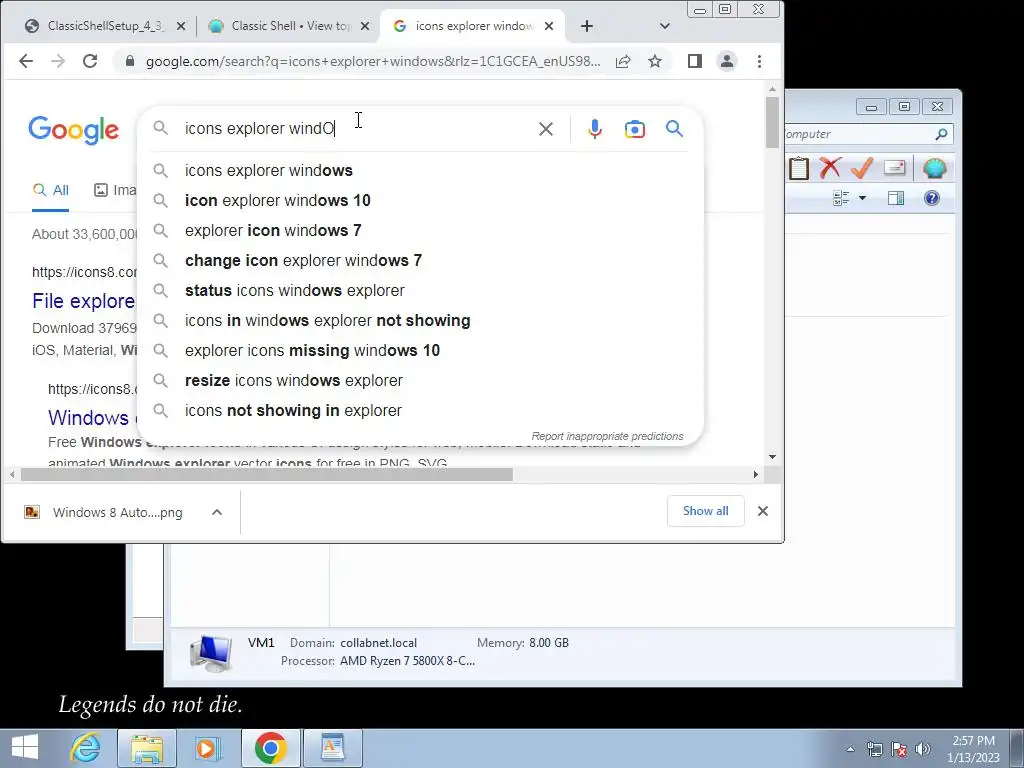Viewport: 1024px width, 768px height.
Task: Click the network tray icon
Action: tap(874, 749)
